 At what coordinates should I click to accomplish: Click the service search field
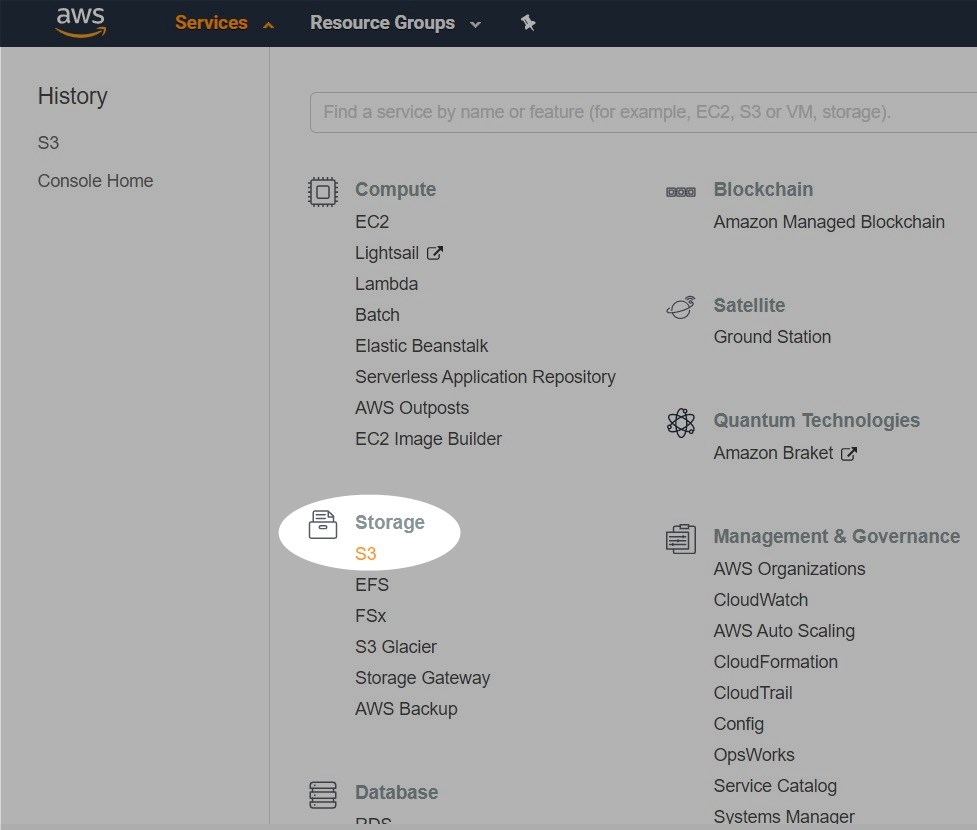tap(640, 112)
